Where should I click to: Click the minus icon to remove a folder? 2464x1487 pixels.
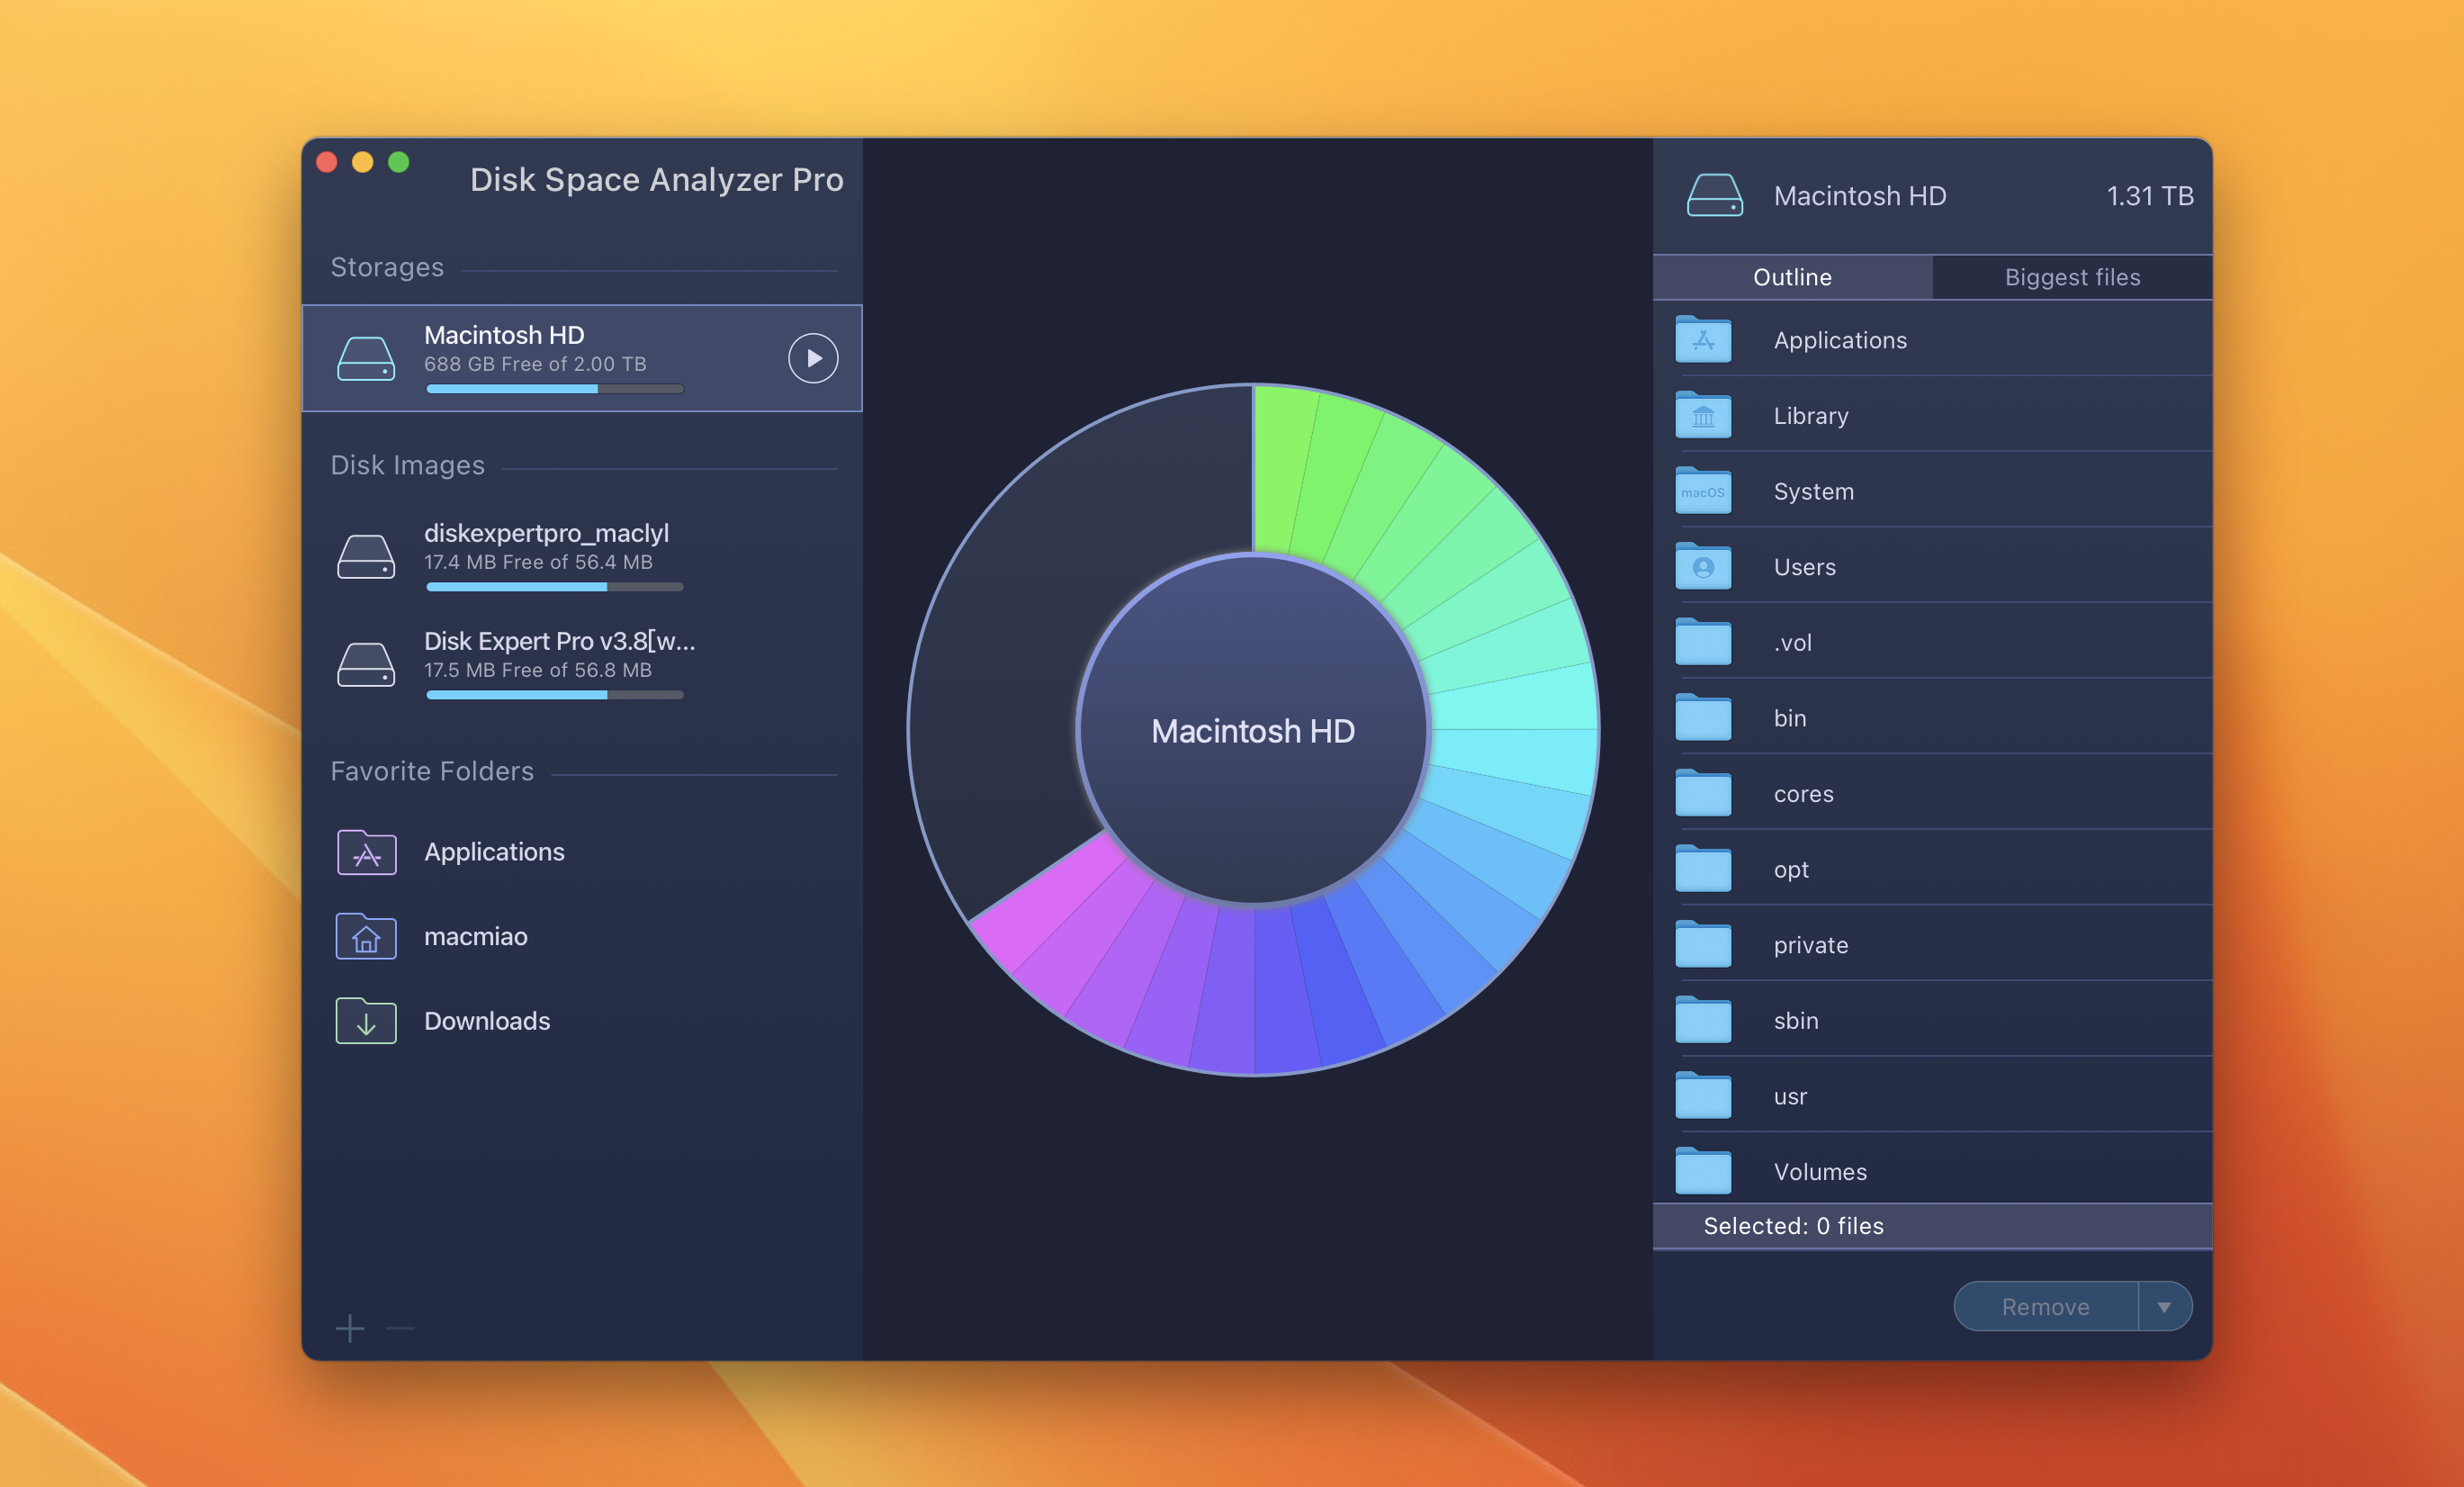[400, 1329]
